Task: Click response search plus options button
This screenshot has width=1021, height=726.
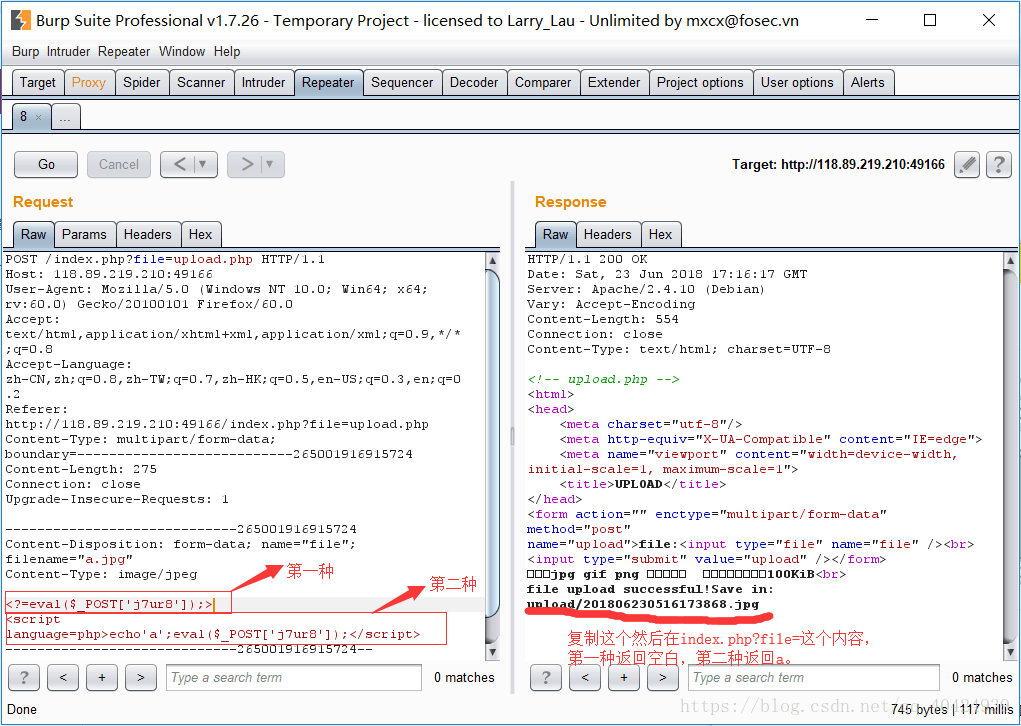Action: tap(624, 677)
